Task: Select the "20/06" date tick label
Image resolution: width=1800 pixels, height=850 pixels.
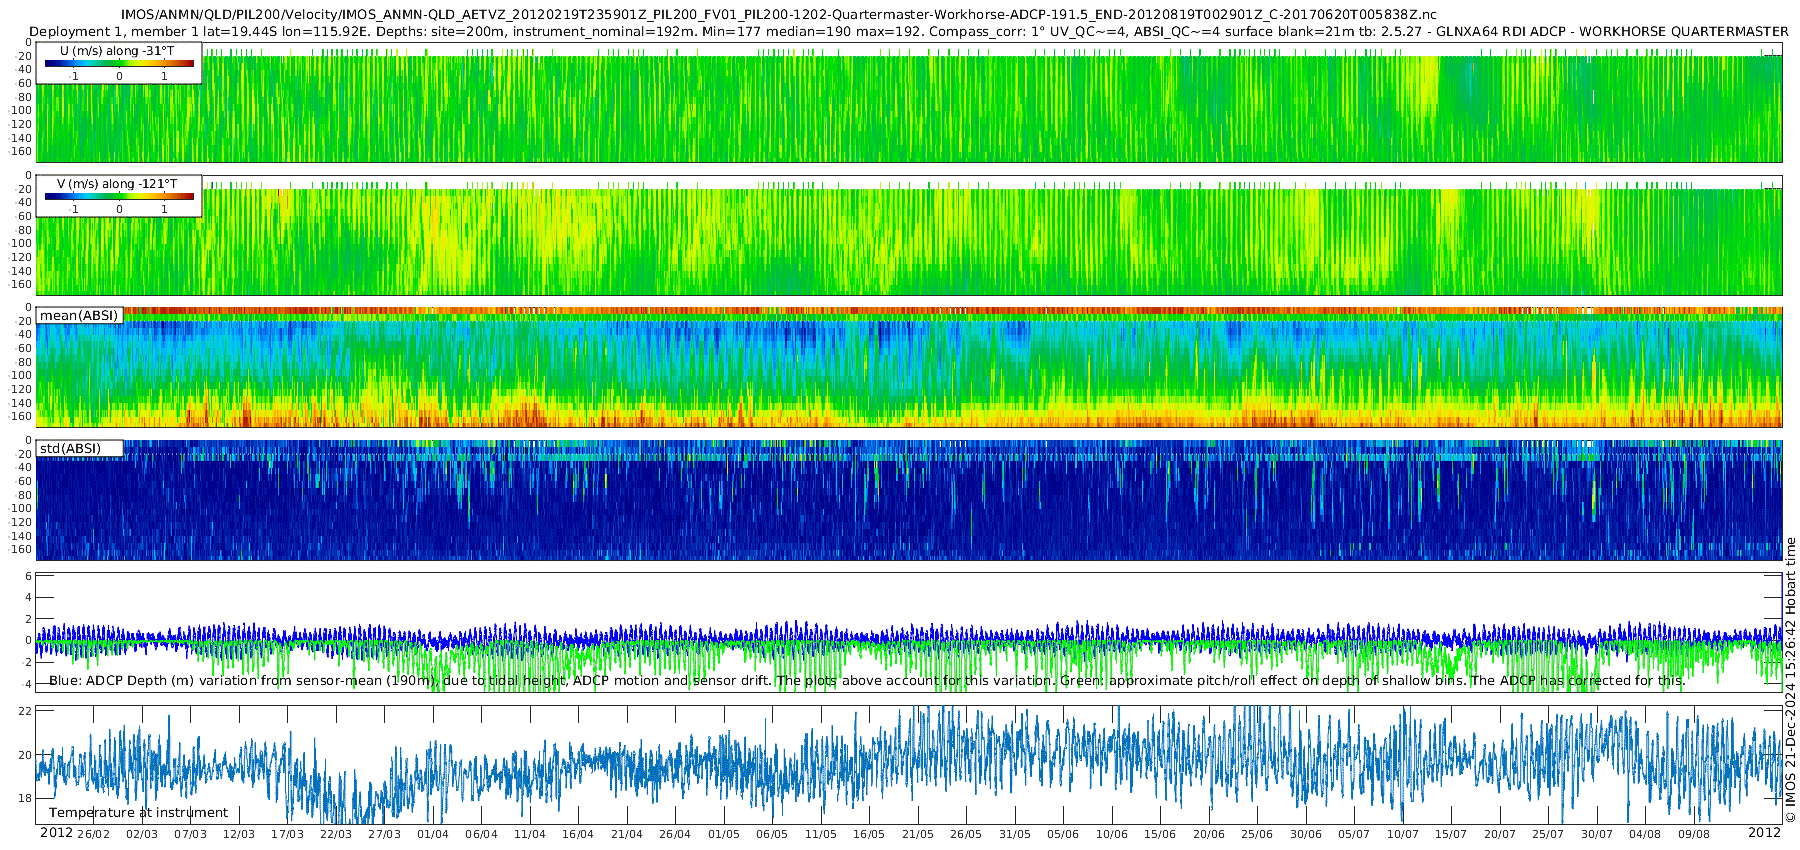Action: pyautogui.click(x=1209, y=835)
